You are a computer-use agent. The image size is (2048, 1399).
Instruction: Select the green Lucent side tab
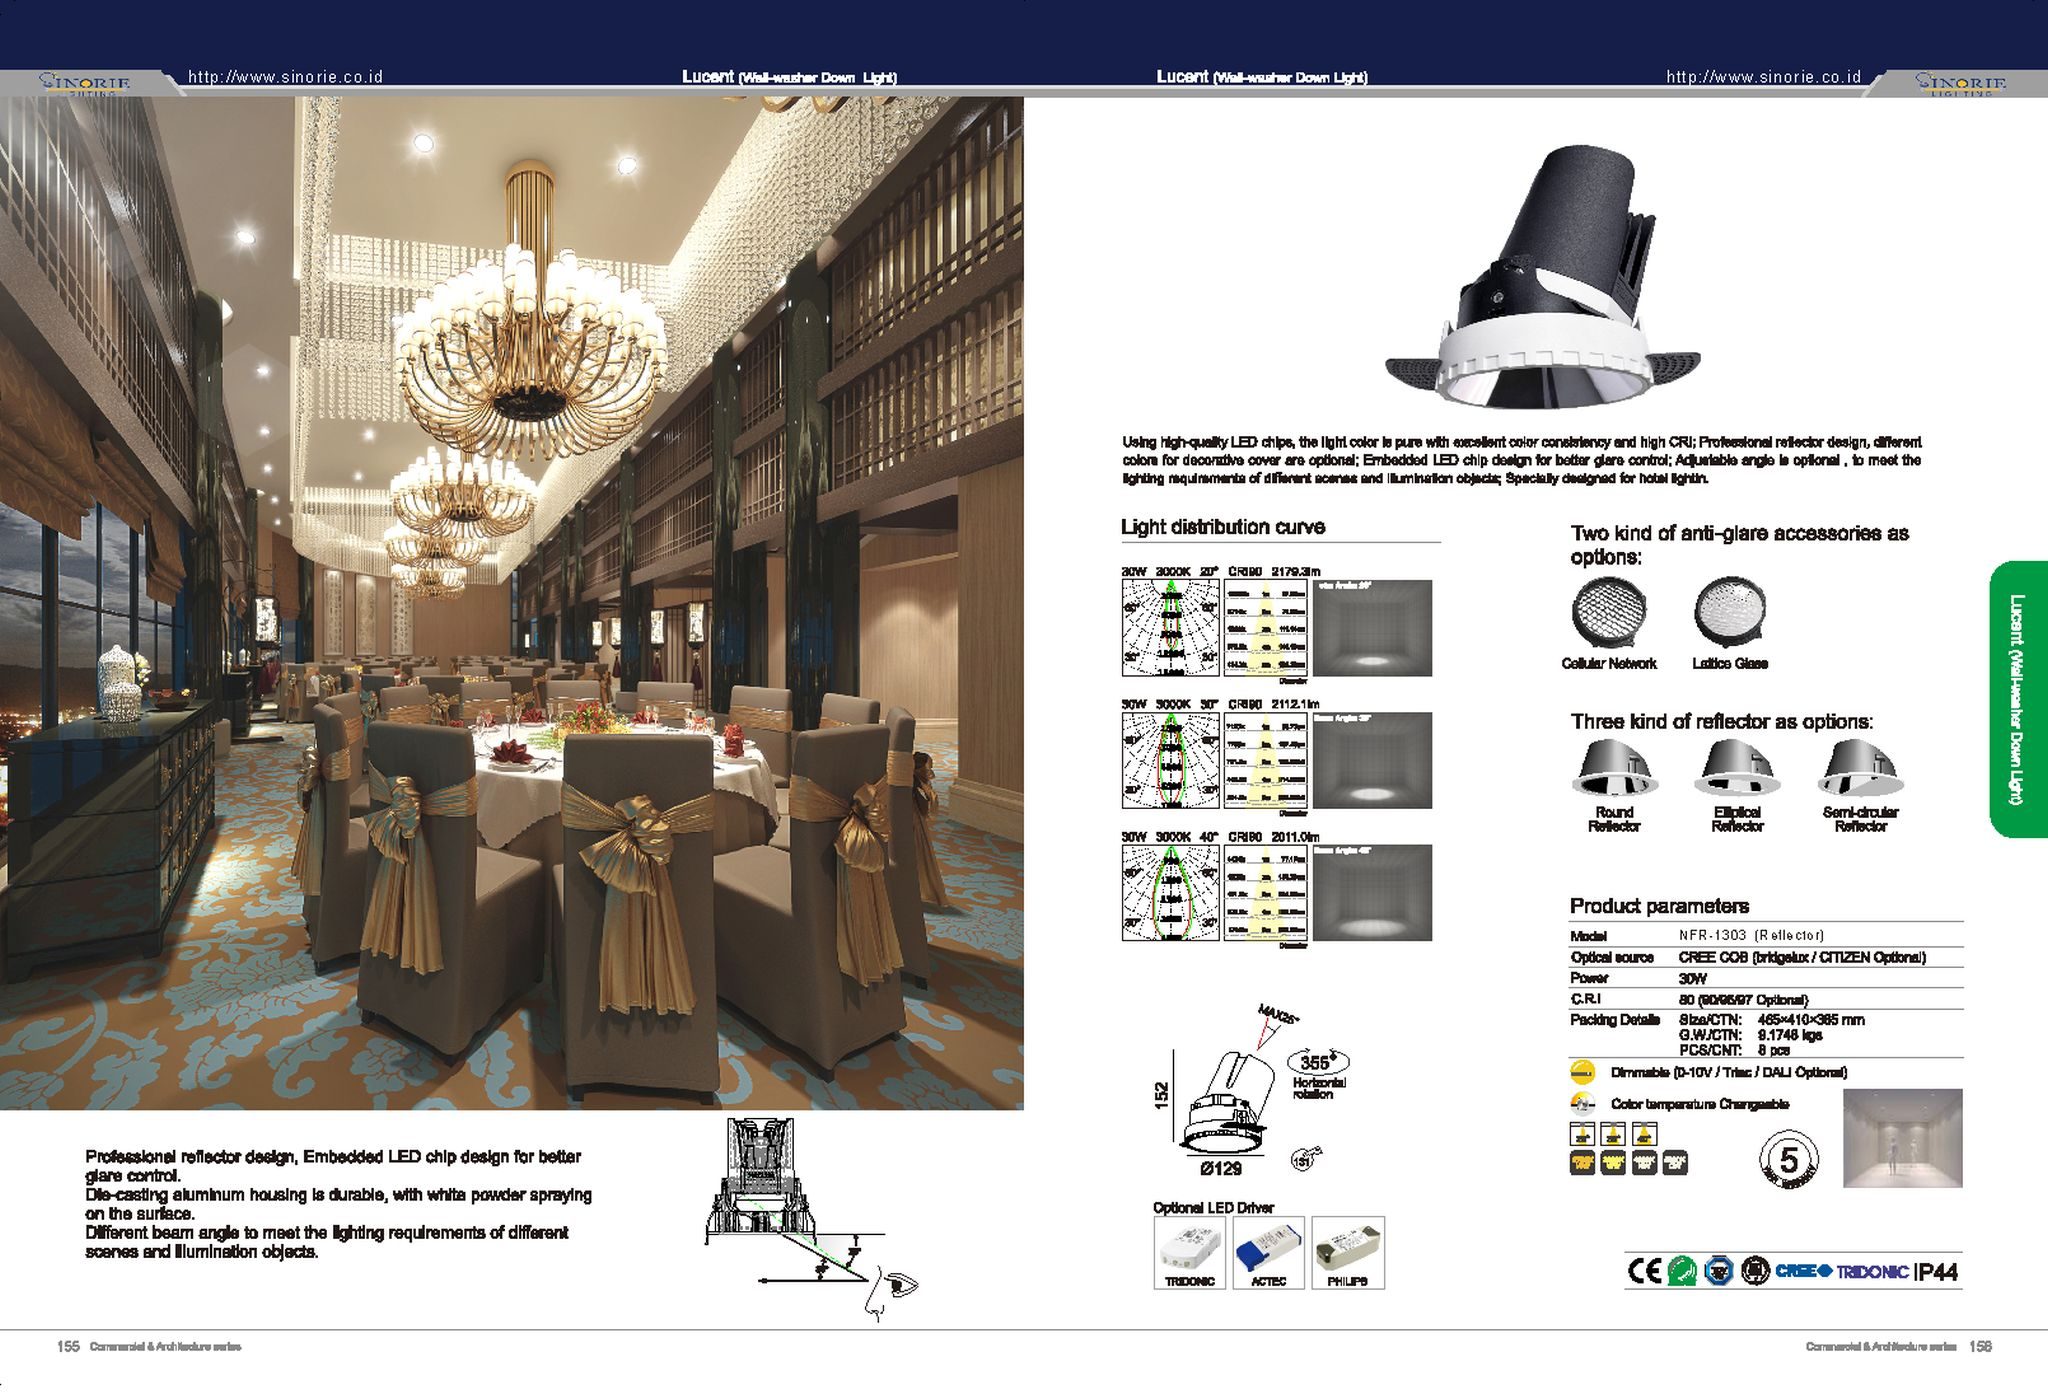click(x=2017, y=699)
